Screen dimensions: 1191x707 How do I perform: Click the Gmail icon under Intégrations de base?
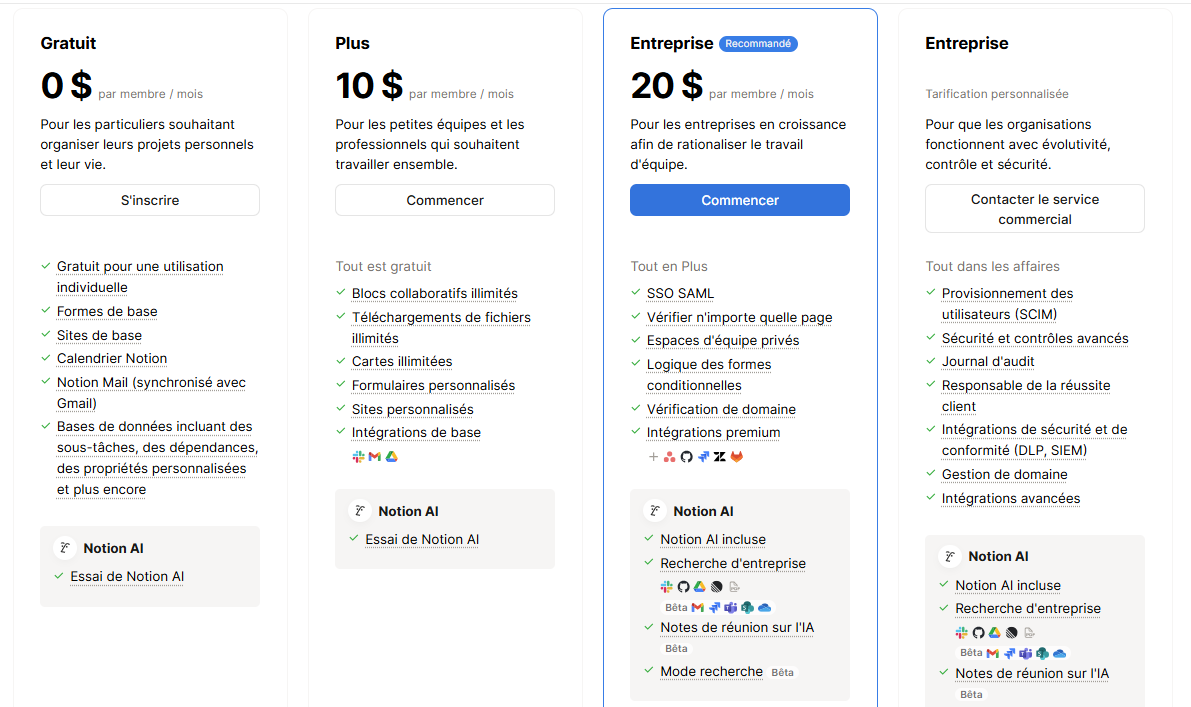pyautogui.click(x=375, y=457)
